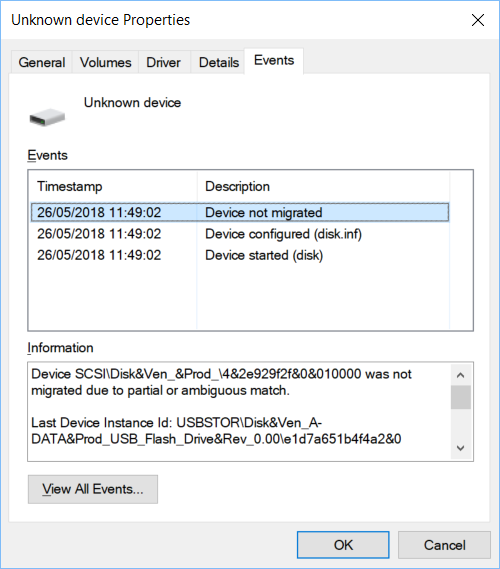Open View All Events window

(x=93, y=489)
